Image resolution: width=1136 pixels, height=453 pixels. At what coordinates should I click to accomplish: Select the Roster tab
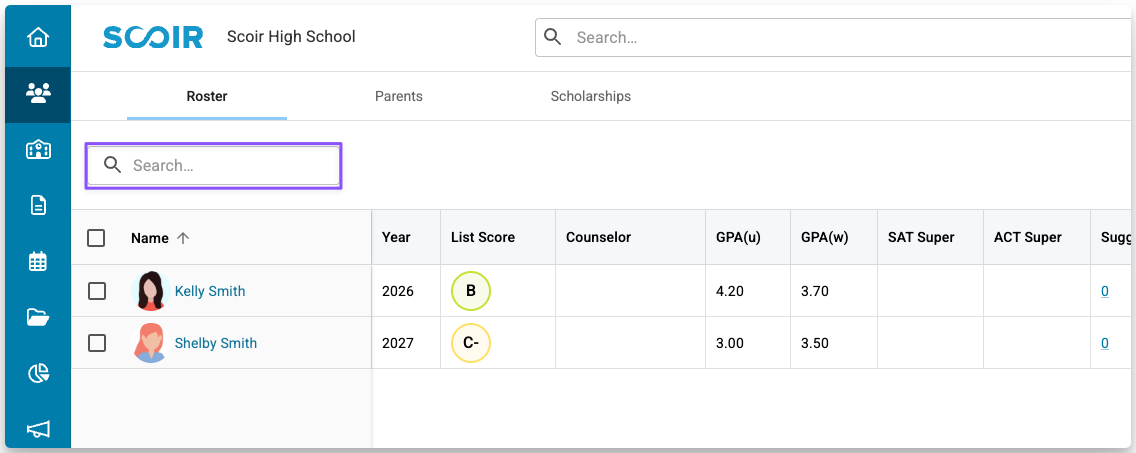(x=207, y=97)
